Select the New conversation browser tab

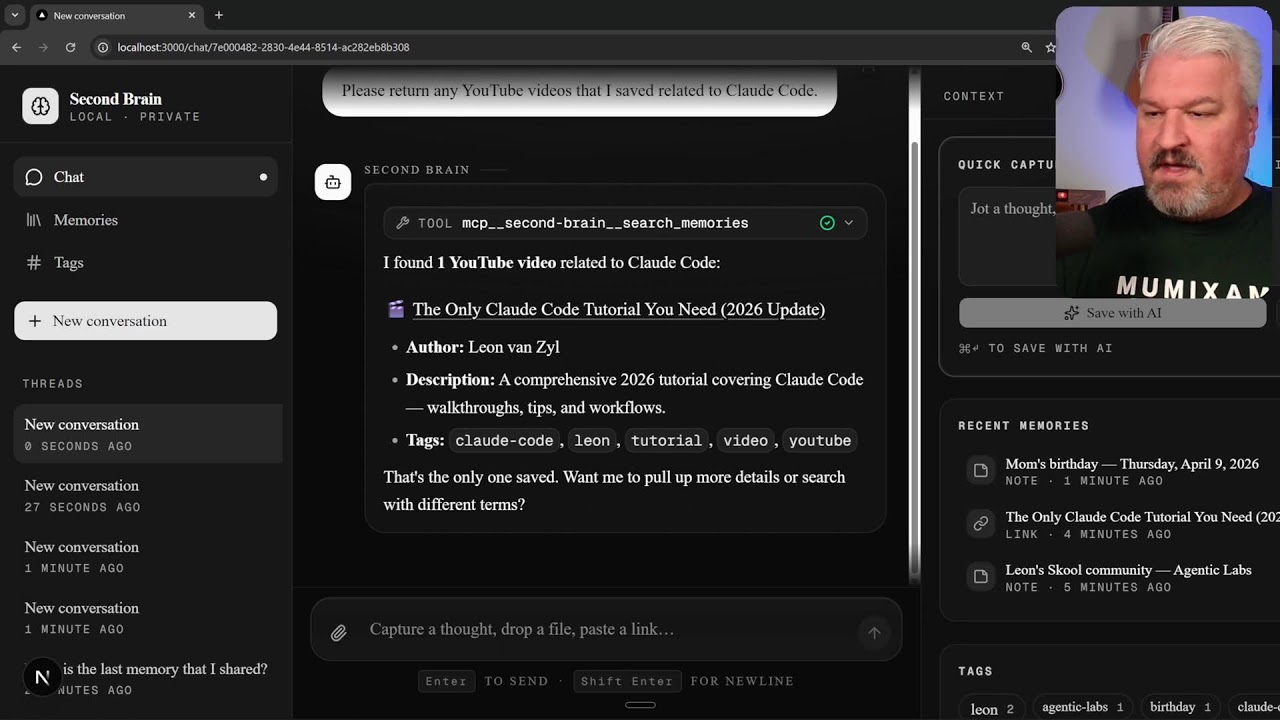coord(115,15)
